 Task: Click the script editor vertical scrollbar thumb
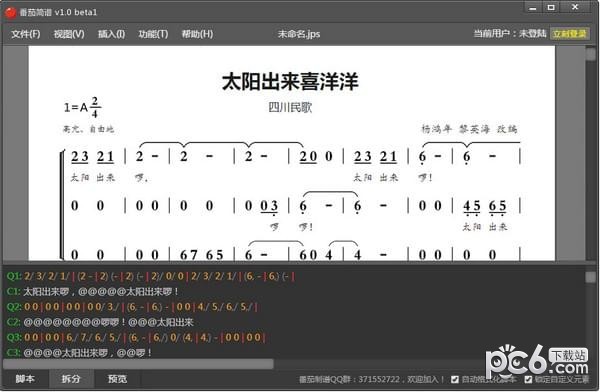(x=591, y=277)
